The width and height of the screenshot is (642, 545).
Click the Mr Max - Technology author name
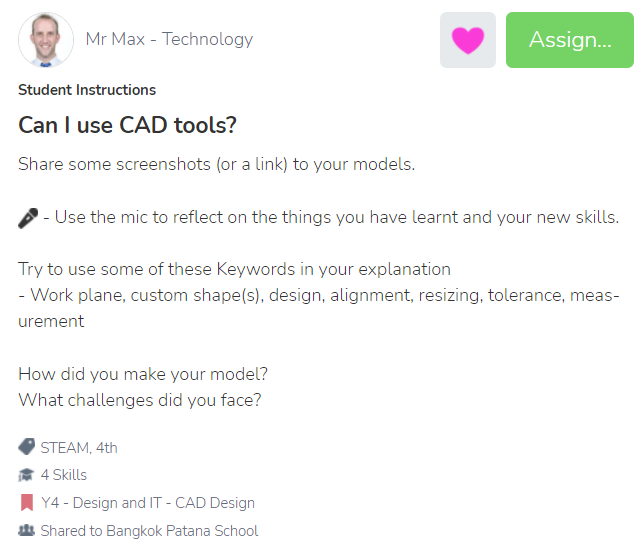(x=169, y=39)
